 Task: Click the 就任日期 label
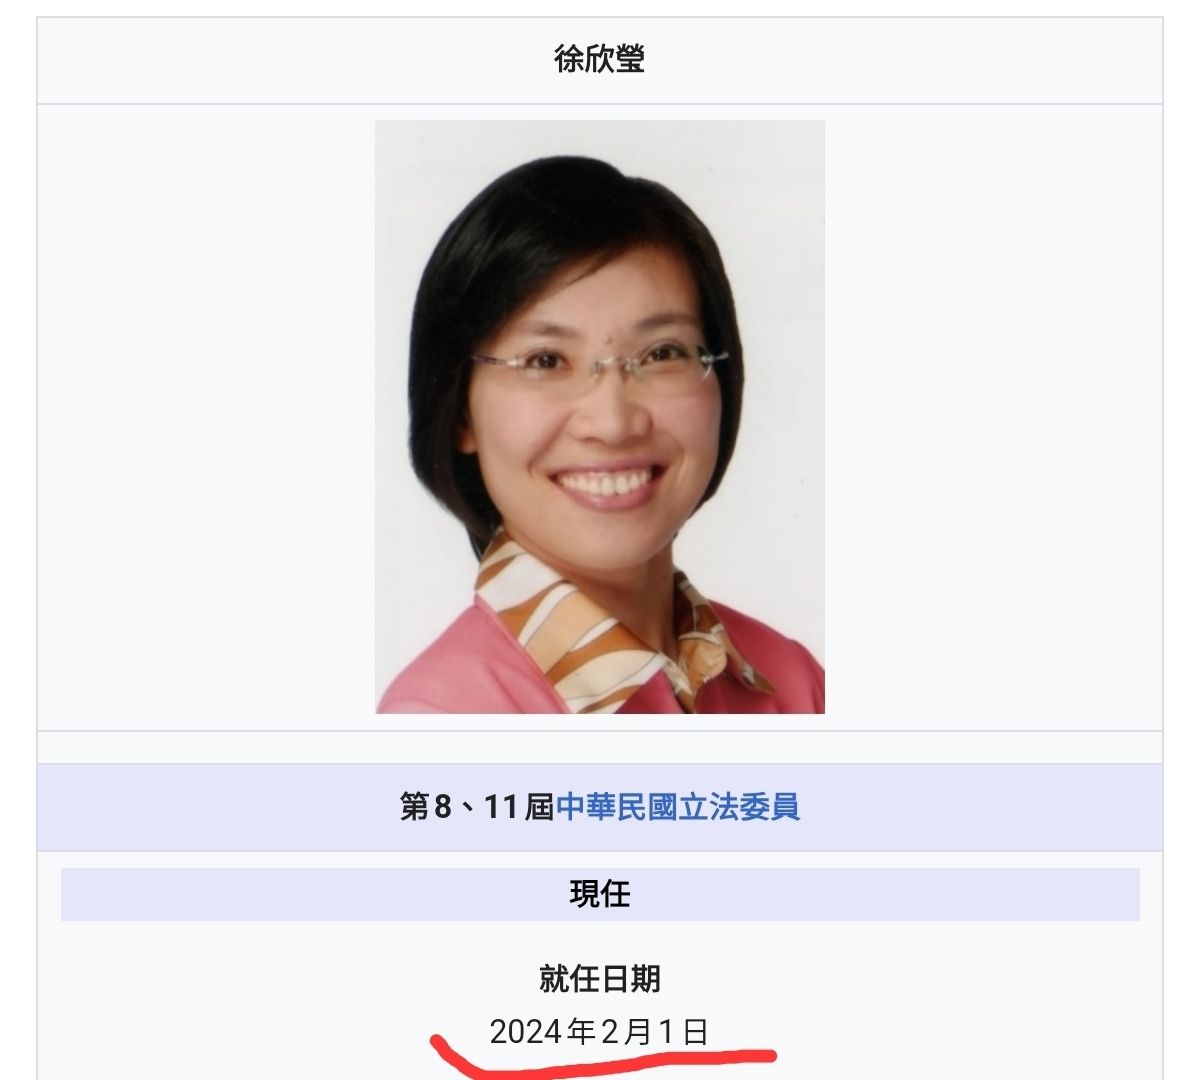click(600, 979)
